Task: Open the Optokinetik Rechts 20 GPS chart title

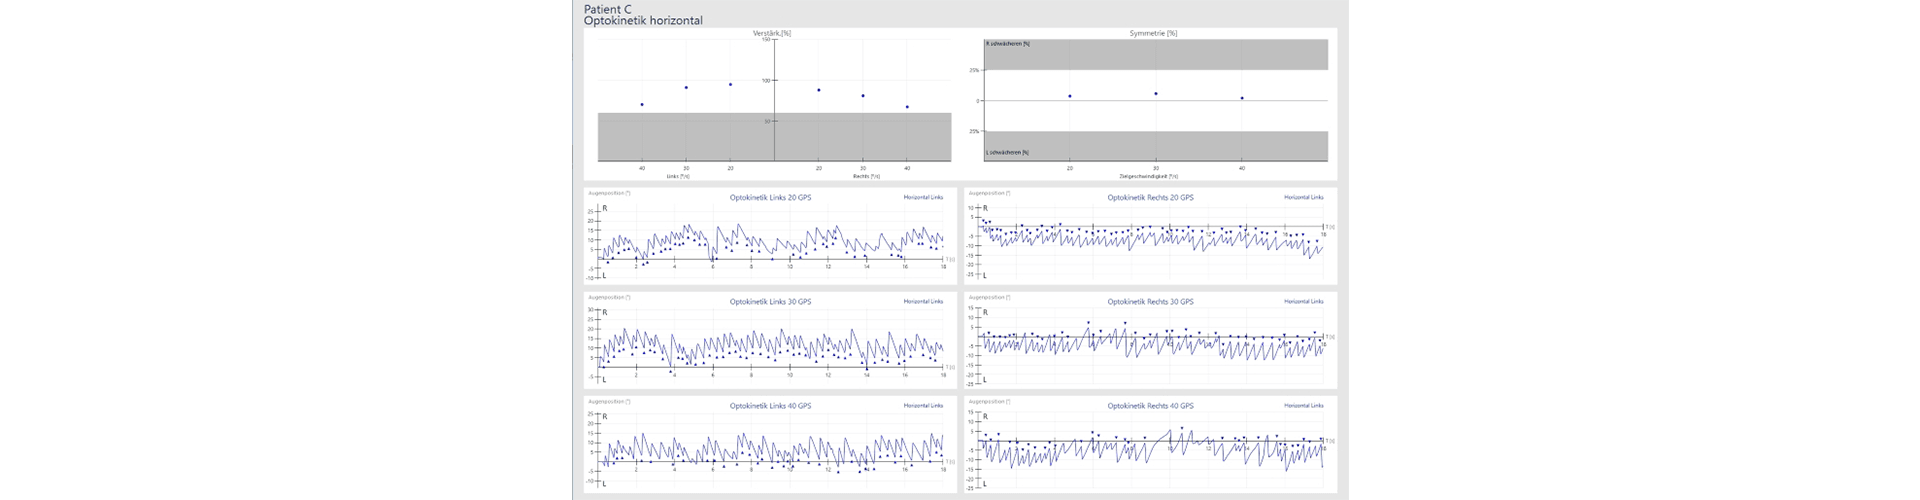Action: (1150, 198)
